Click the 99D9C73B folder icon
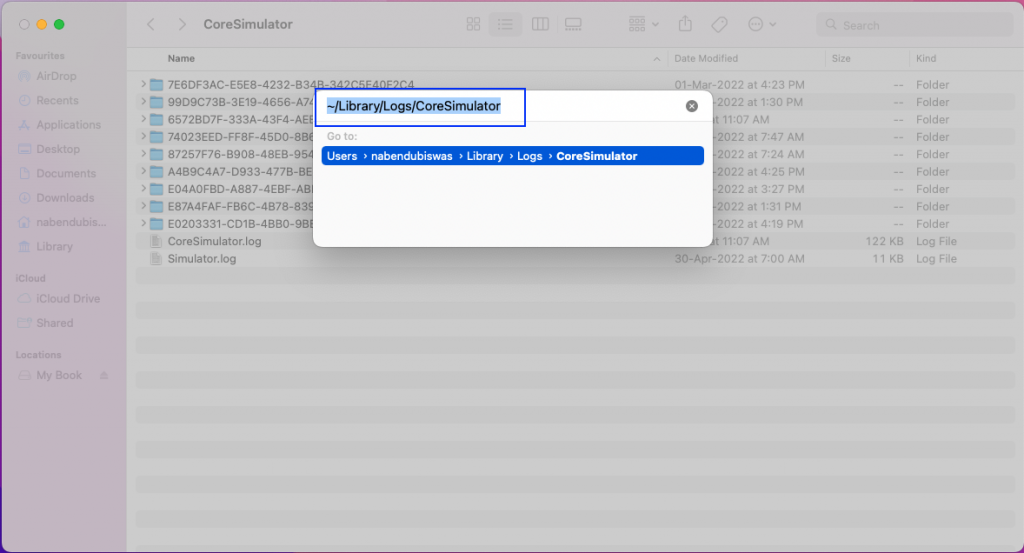Screen dimensions: 1024x553 [x=156, y=103]
